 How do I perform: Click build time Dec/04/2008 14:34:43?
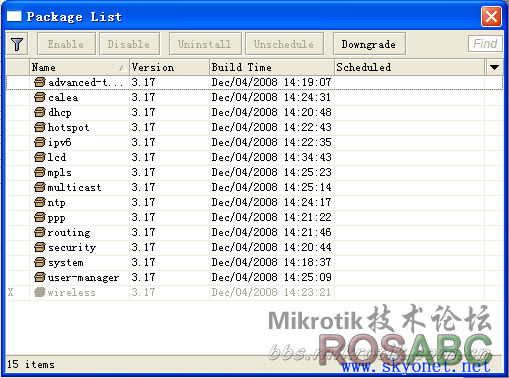[271, 157]
